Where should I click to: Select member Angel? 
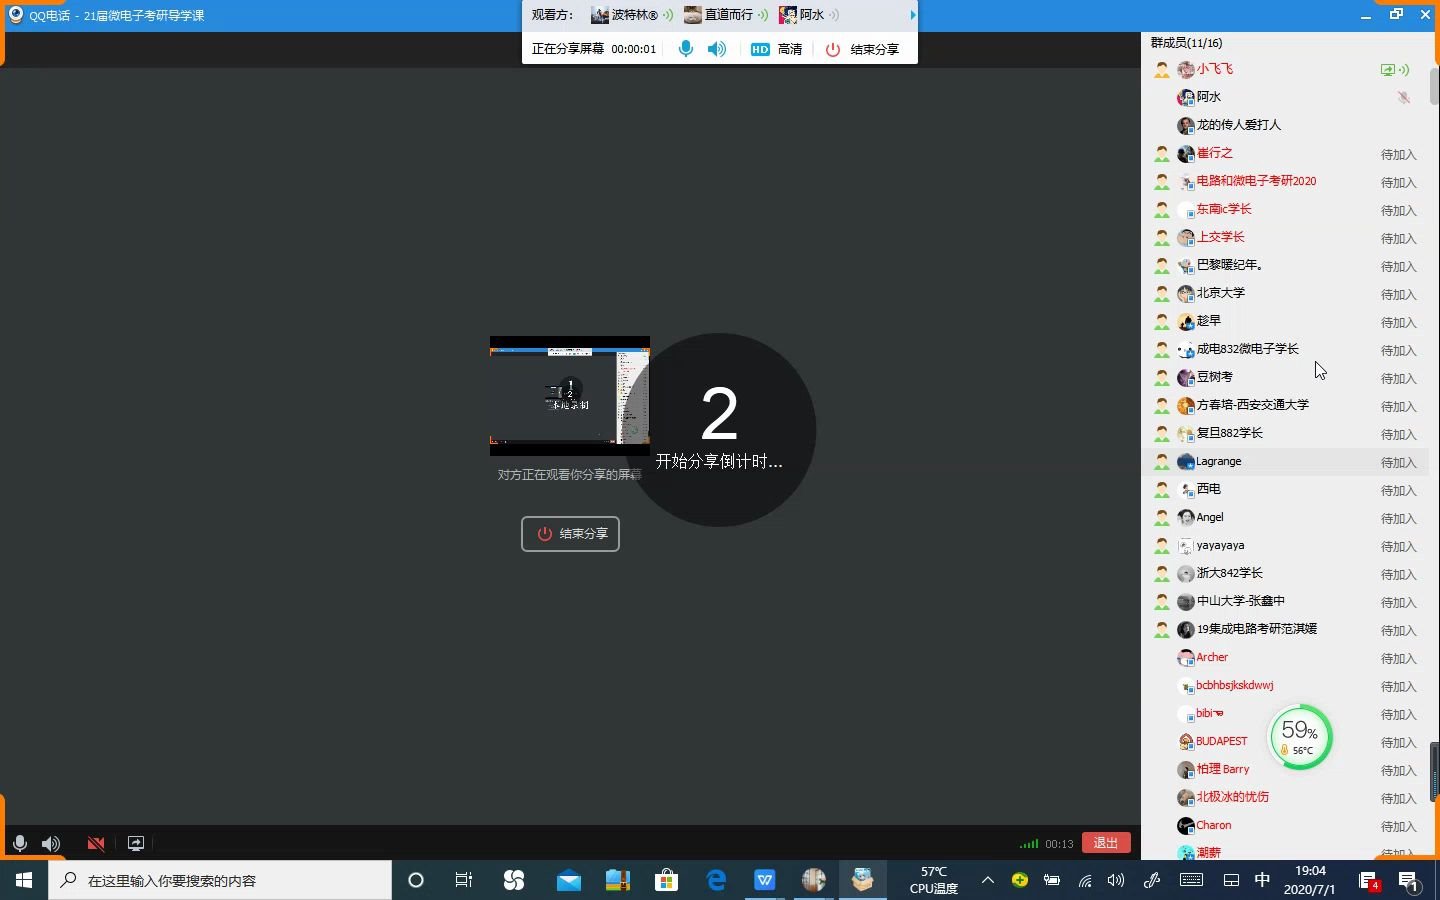[x=1210, y=517]
